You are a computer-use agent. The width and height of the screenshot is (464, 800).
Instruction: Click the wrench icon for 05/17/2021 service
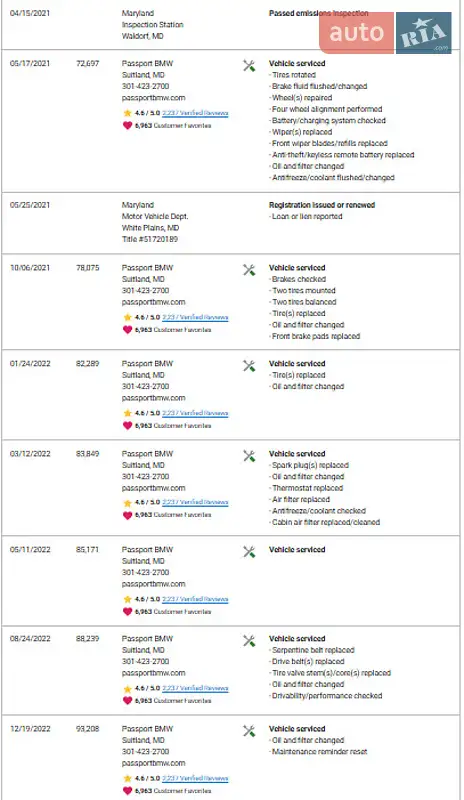click(x=249, y=66)
